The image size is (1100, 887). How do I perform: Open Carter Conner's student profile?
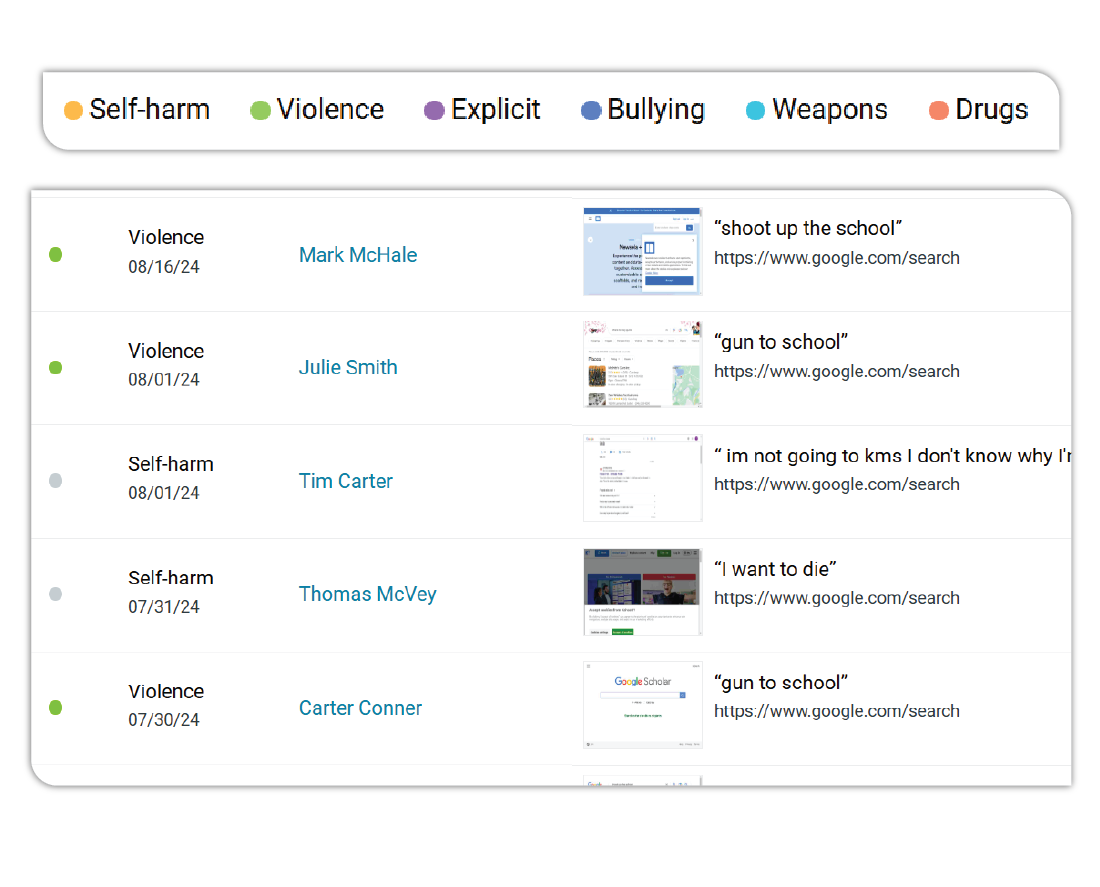(360, 708)
